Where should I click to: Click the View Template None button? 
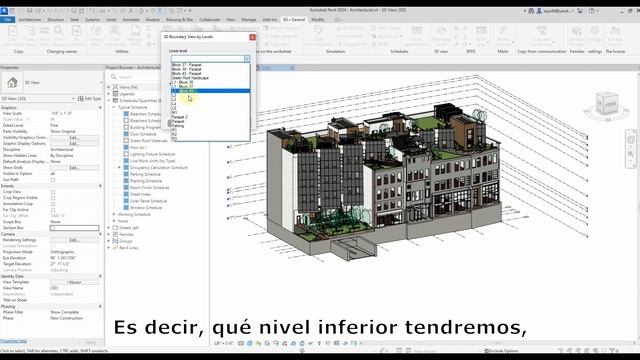[x=74, y=282]
